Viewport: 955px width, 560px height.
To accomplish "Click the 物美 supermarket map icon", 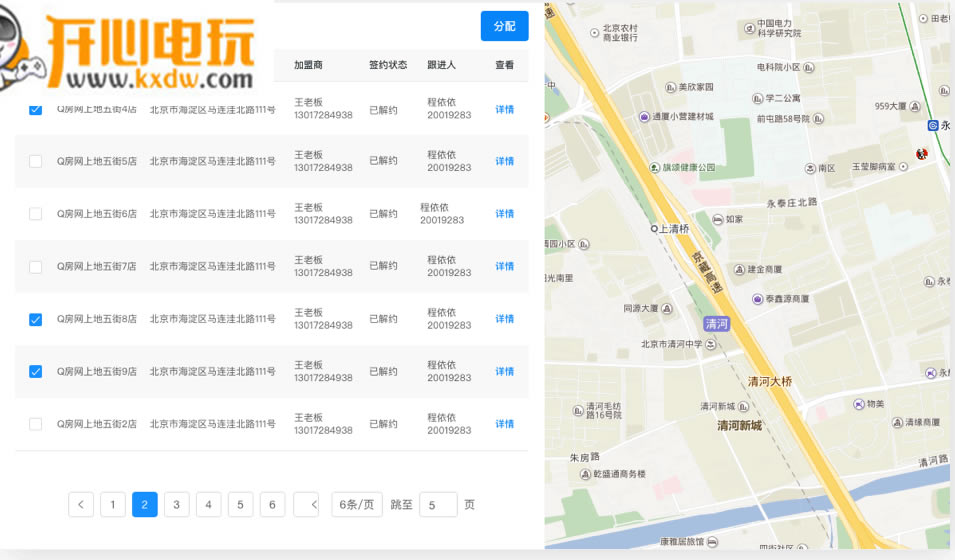I will 859,404.
